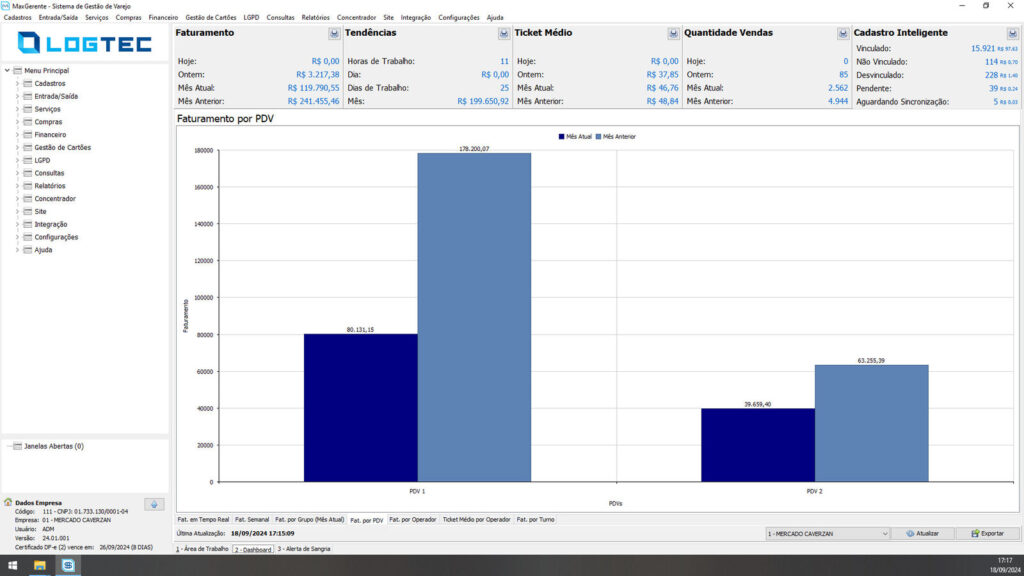Viewport: 1024px width, 576px height.
Task: Click the Faturamento panel save icon
Action: pos(334,33)
